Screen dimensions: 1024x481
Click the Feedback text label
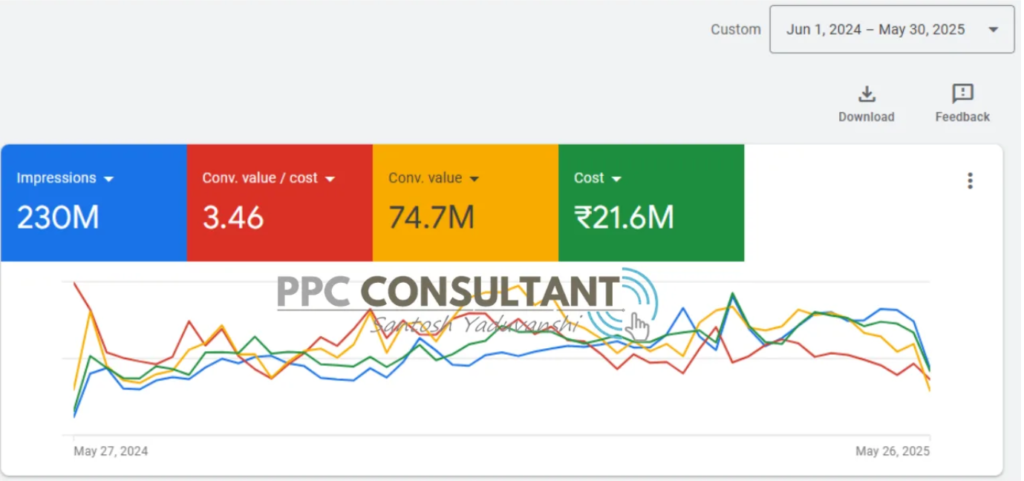(962, 117)
